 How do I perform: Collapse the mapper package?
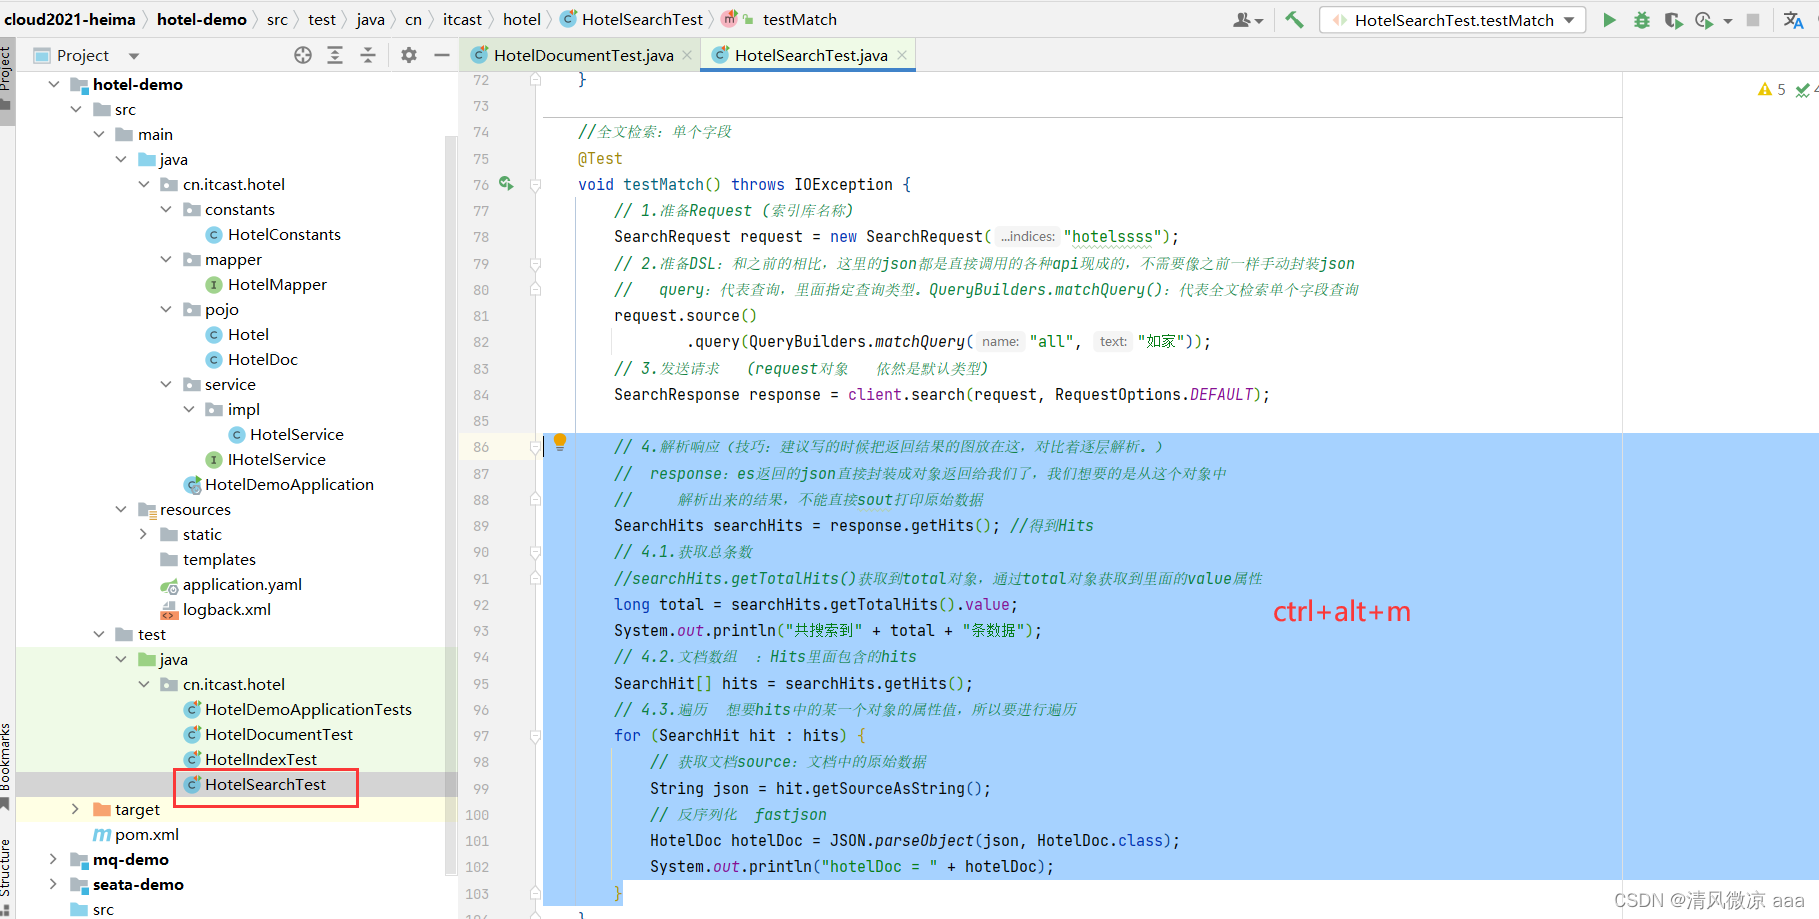pyautogui.click(x=166, y=259)
